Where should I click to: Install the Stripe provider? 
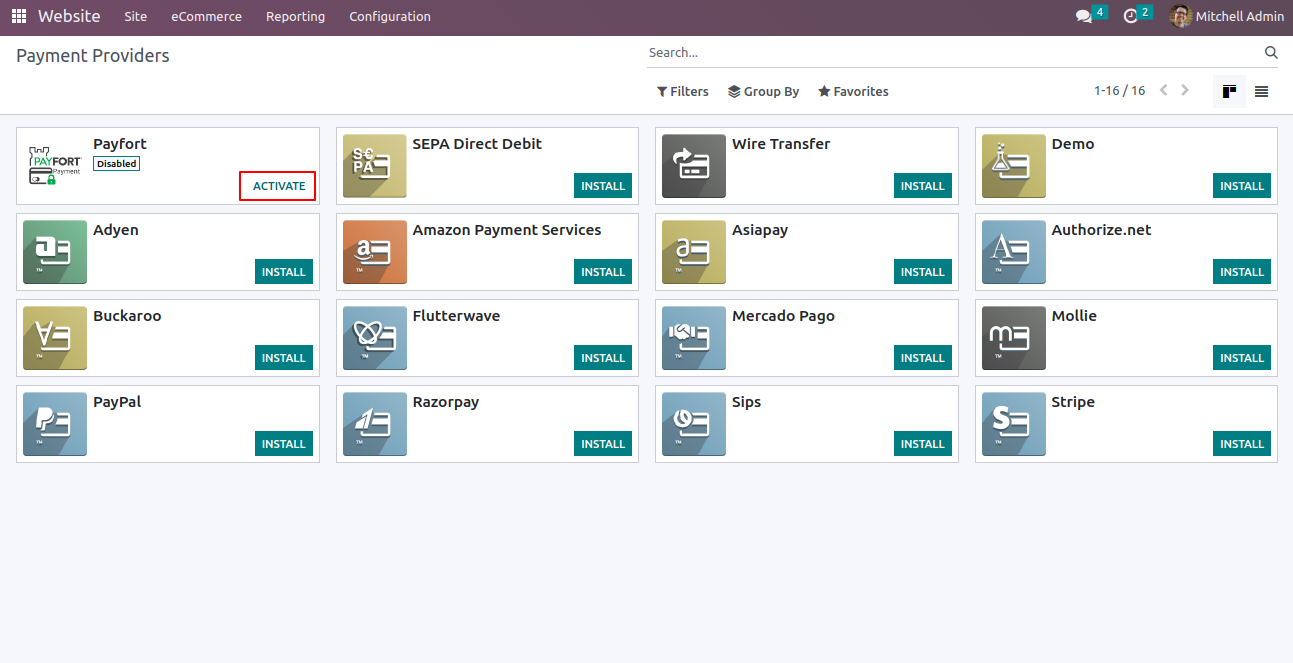1242,444
